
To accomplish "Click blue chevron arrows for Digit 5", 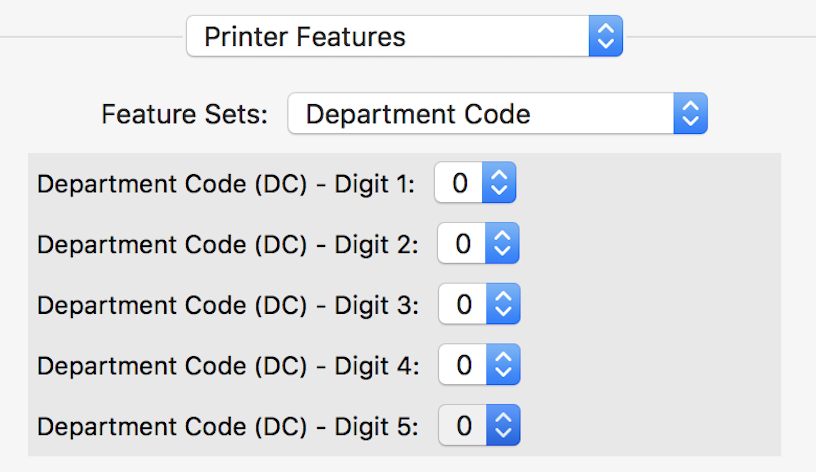I will (503, 426).
